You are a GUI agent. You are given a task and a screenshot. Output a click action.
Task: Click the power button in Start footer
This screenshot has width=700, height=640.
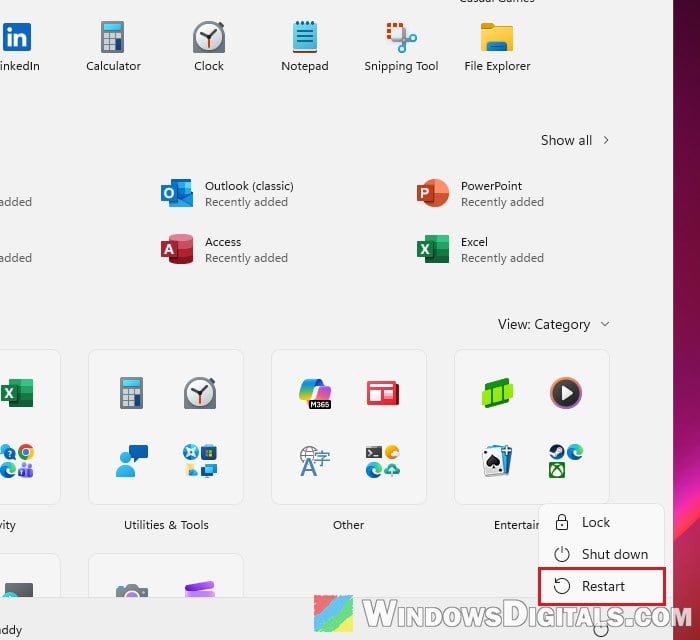point(601,629)
